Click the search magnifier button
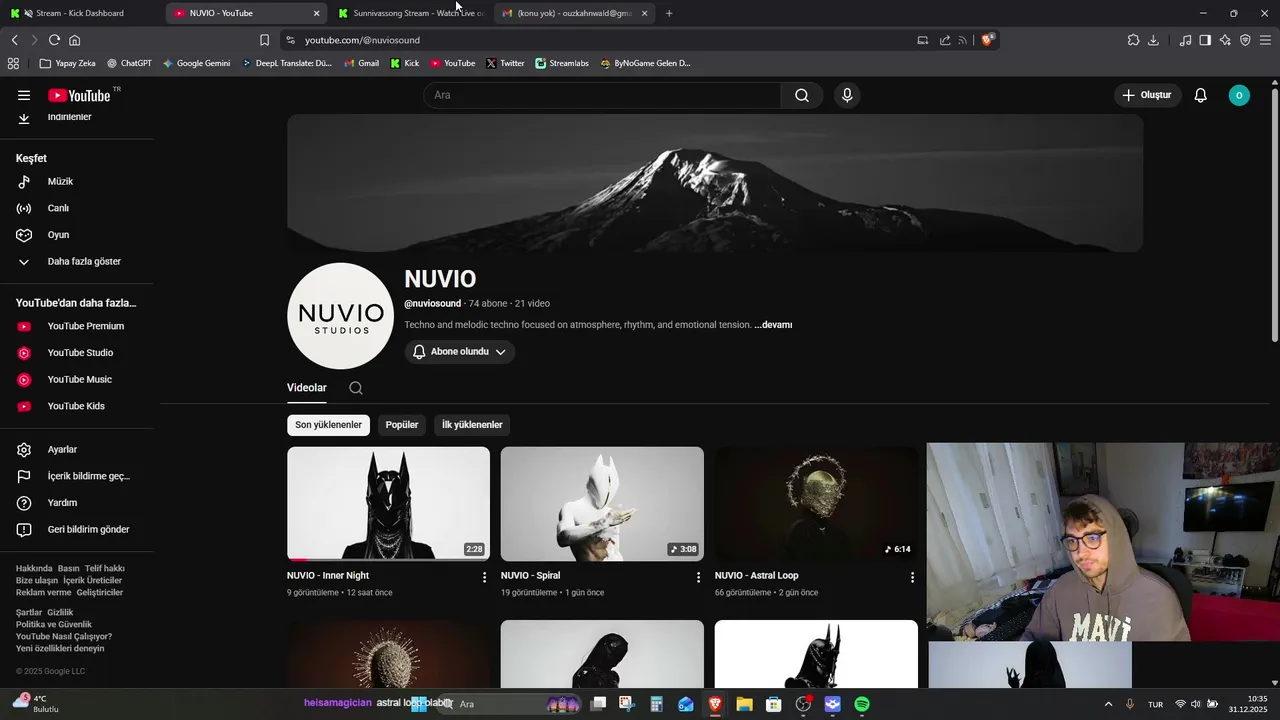This screenshot has width=1280, height=720. coord(802,95)
